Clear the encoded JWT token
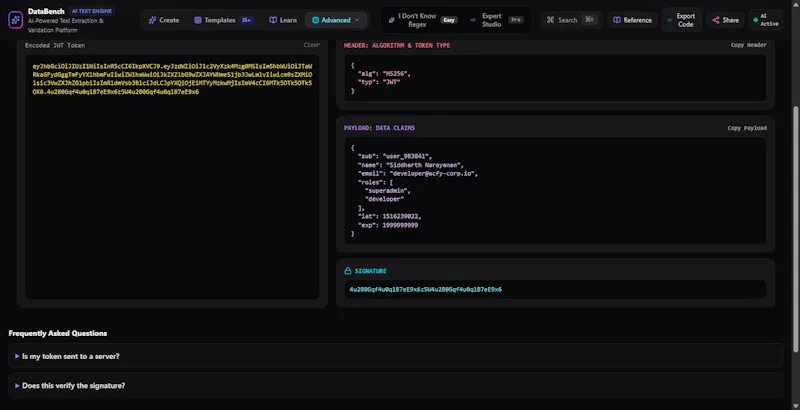Viewport: 800px width, 410px height. tap(311, 45)
